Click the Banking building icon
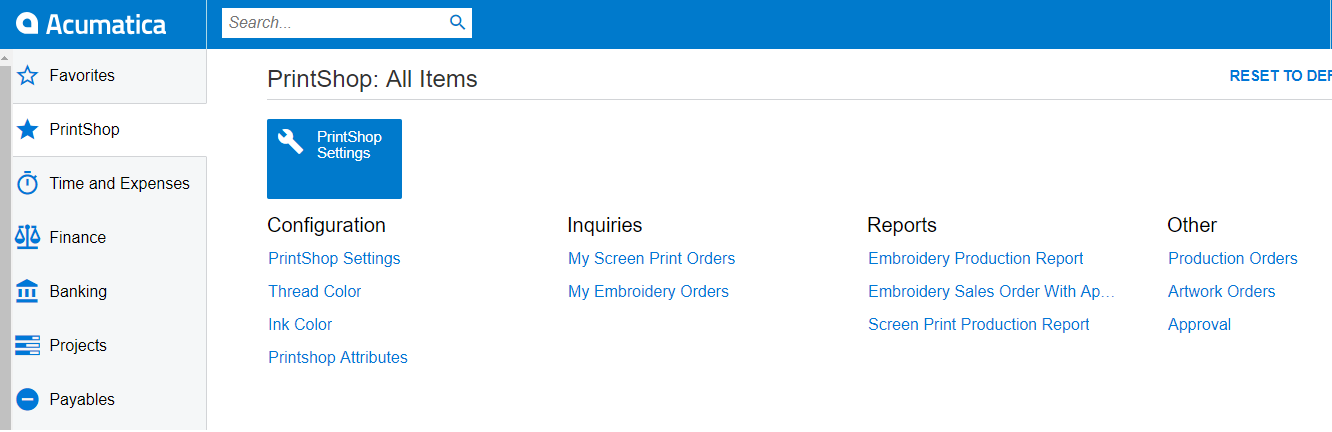 pyautogui.click(x=28, y=292)
